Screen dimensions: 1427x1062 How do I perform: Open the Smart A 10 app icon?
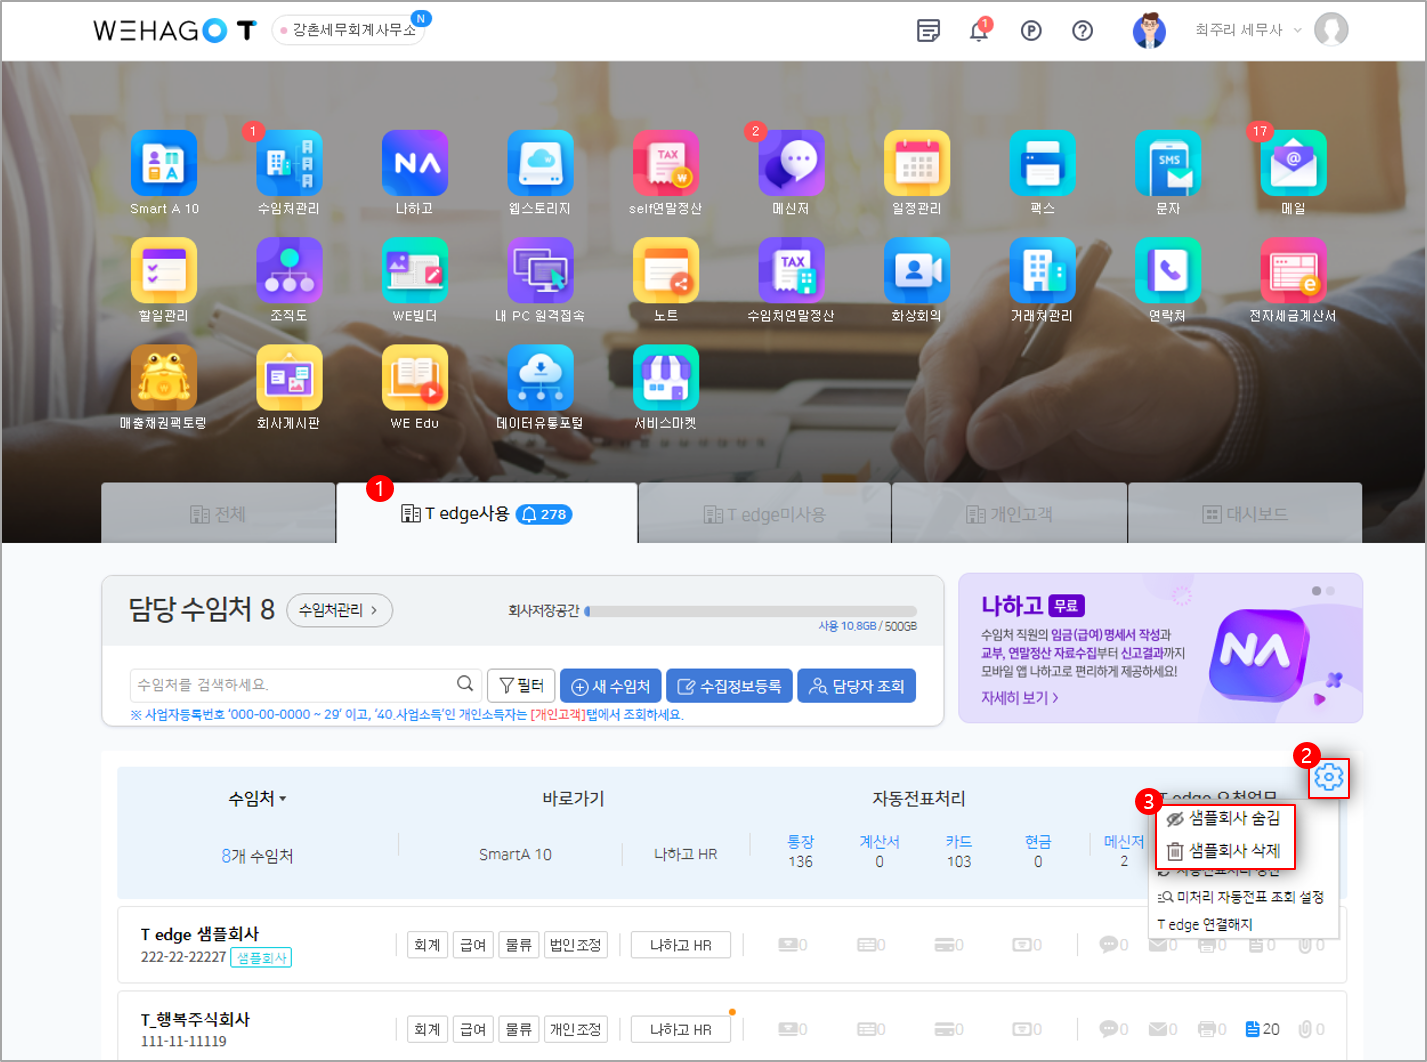tap(164, 164)
